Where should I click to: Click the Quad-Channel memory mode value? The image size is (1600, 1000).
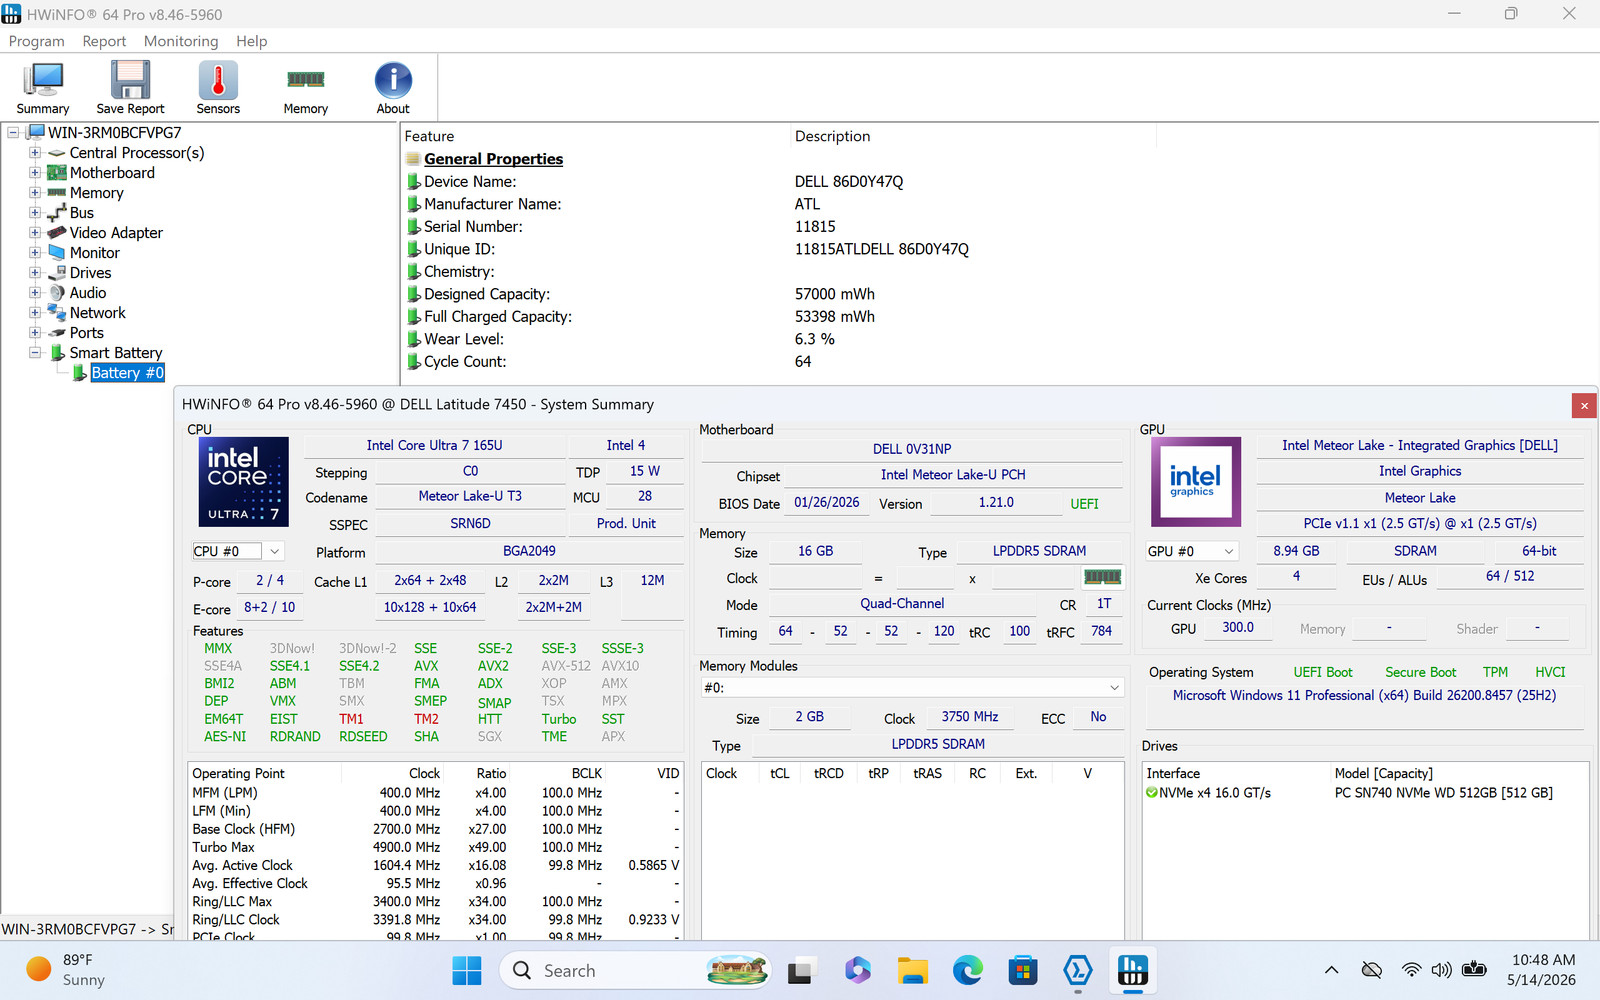click(902, 604)
